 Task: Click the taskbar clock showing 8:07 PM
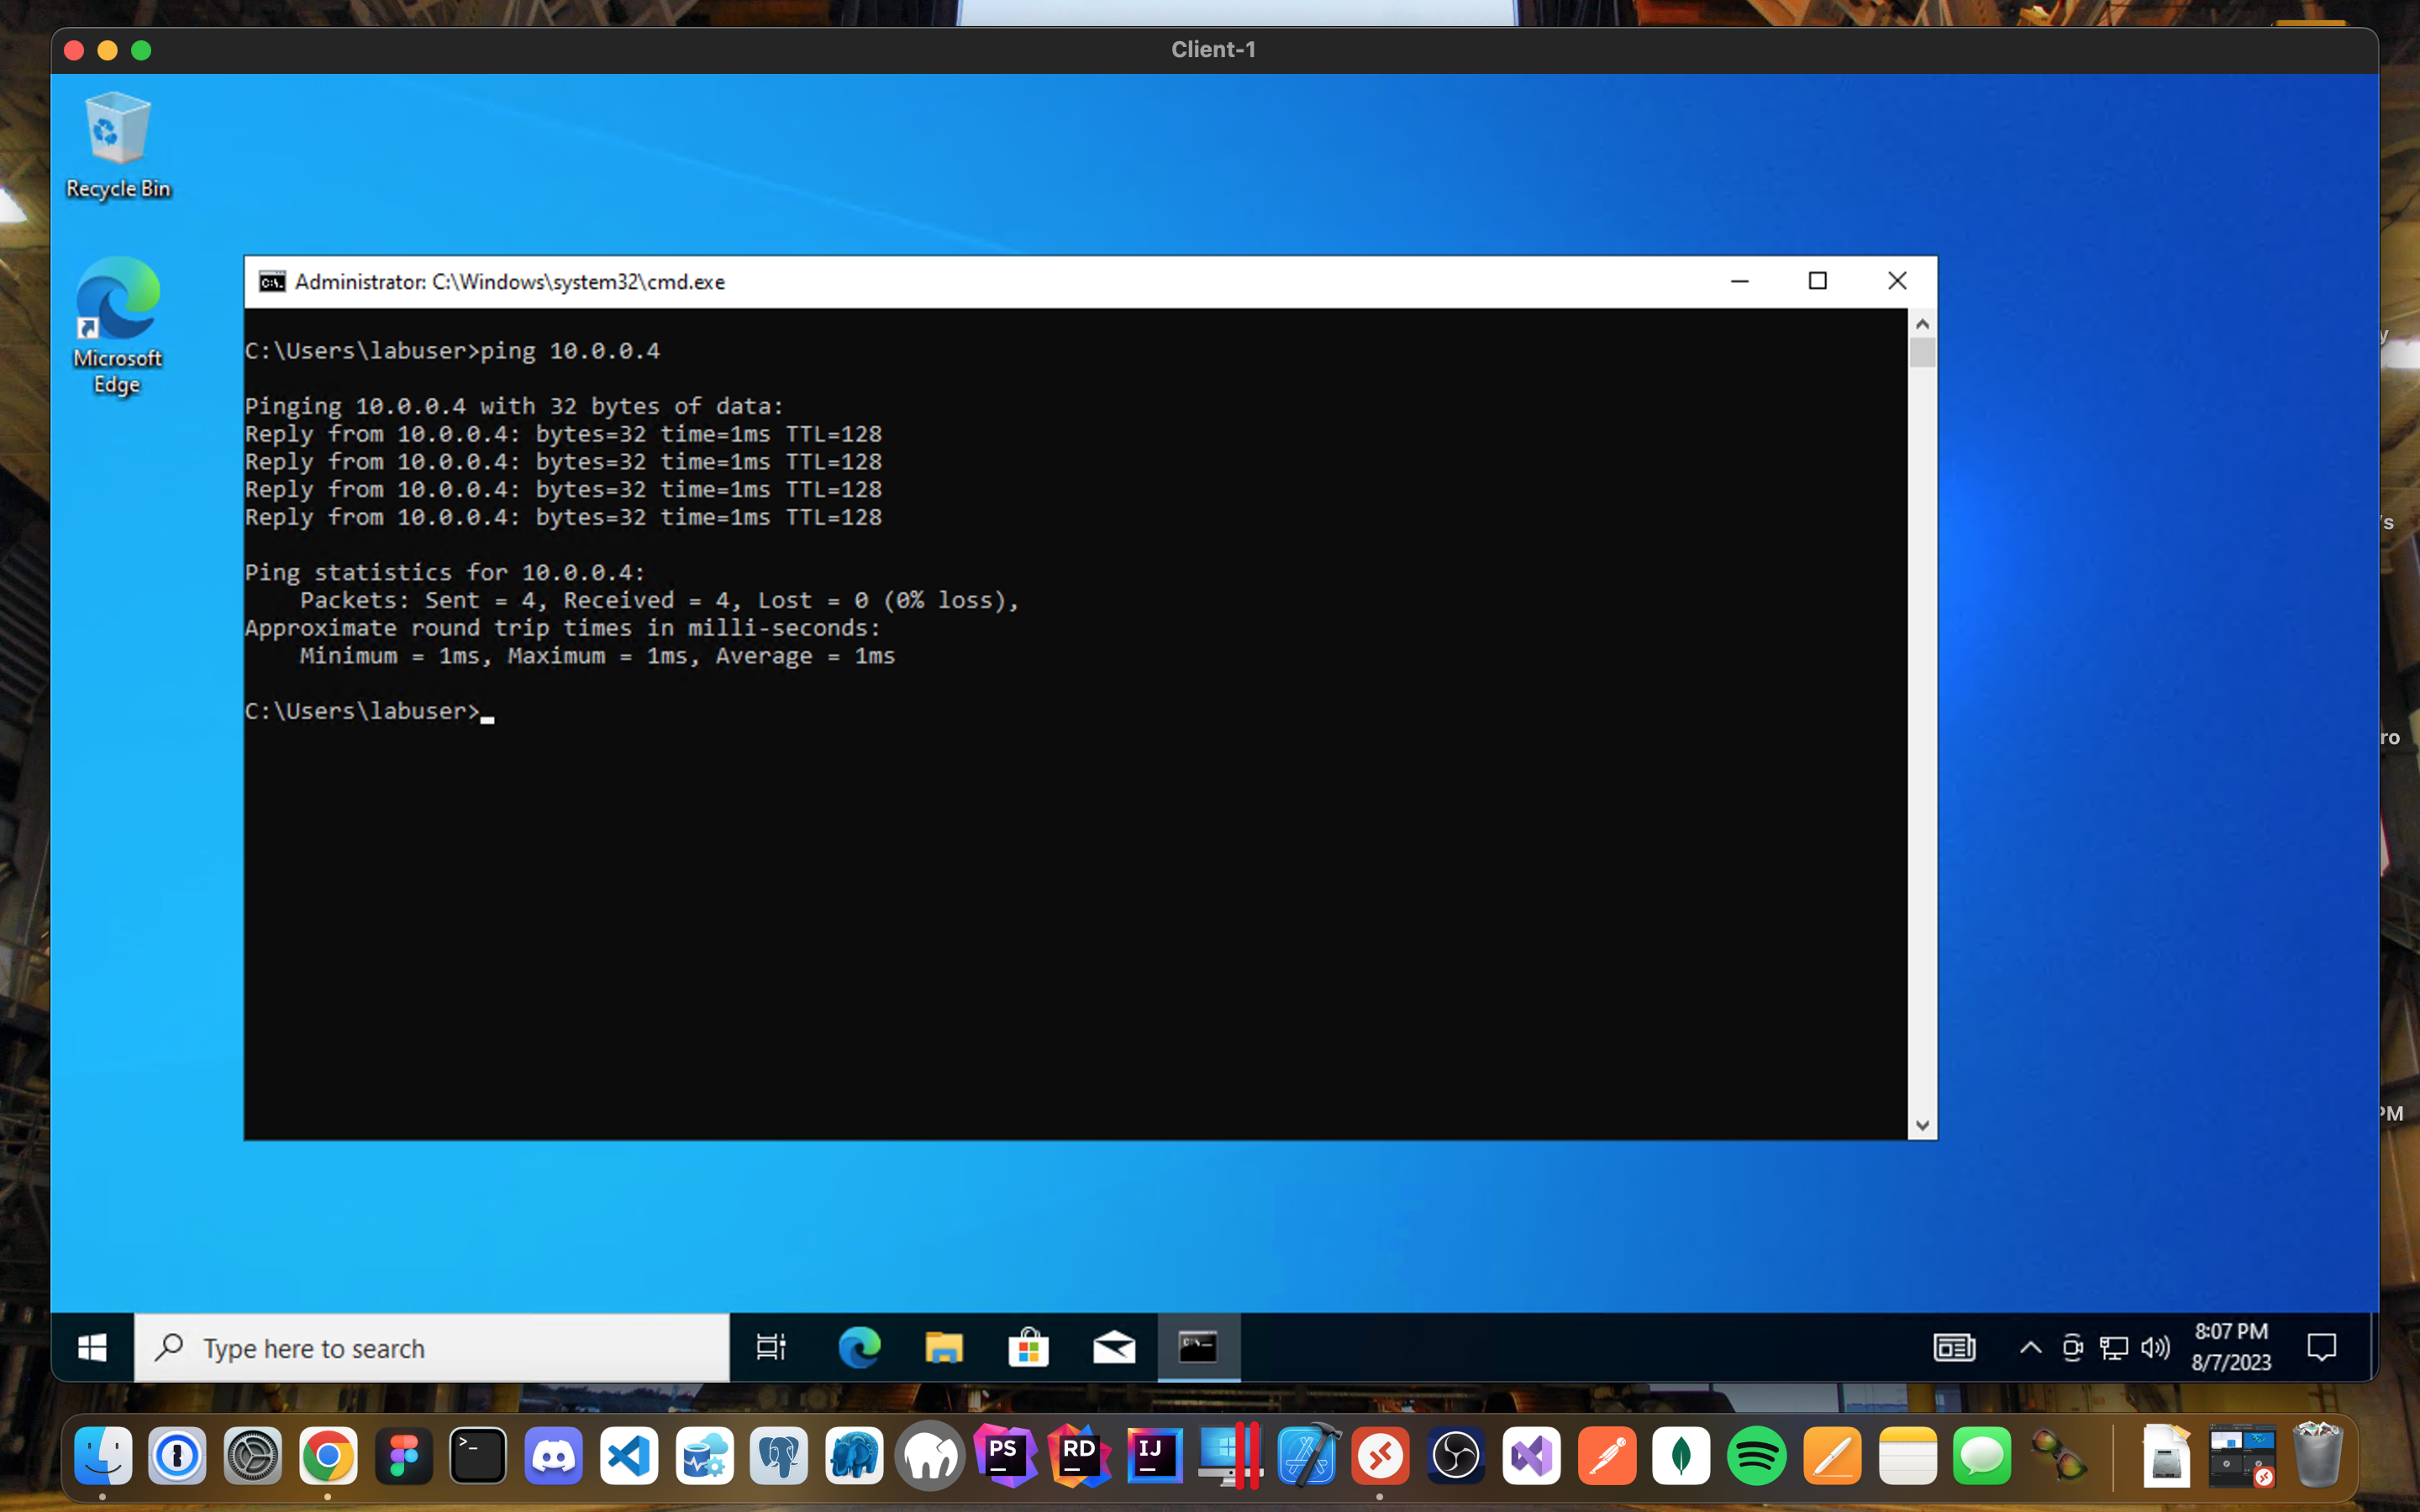click(x=2231, y=1346)
